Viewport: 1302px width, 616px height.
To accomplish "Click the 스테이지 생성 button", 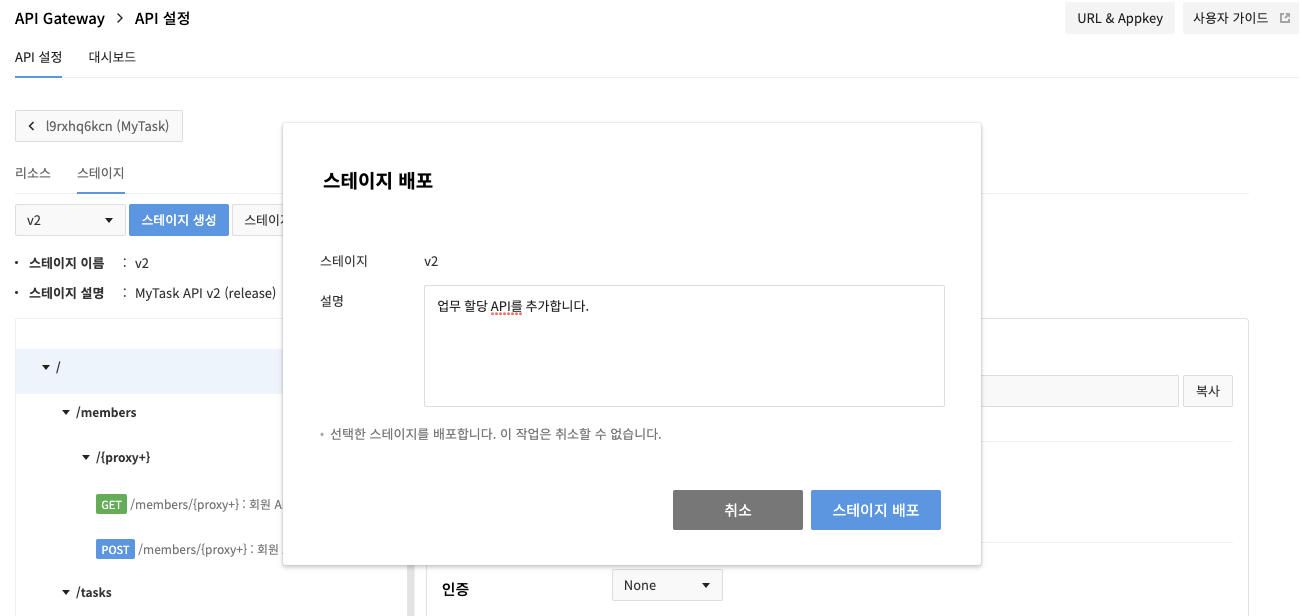I will point(179,220).
